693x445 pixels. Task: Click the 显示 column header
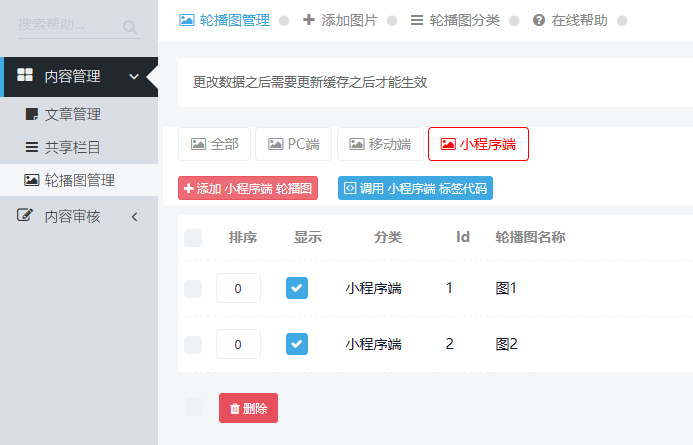point(308,237)
